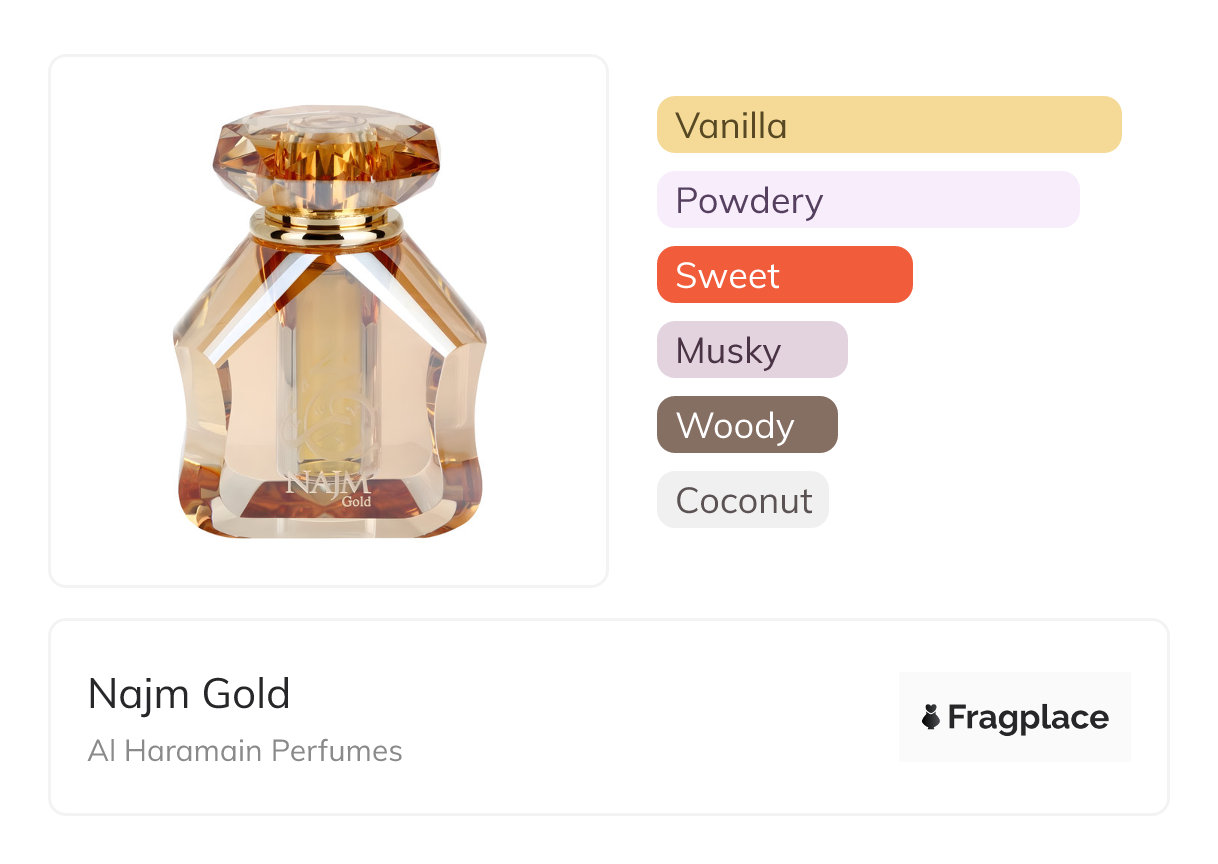
Task: Select the Powdery accord bar
Action: pos(867,200)
